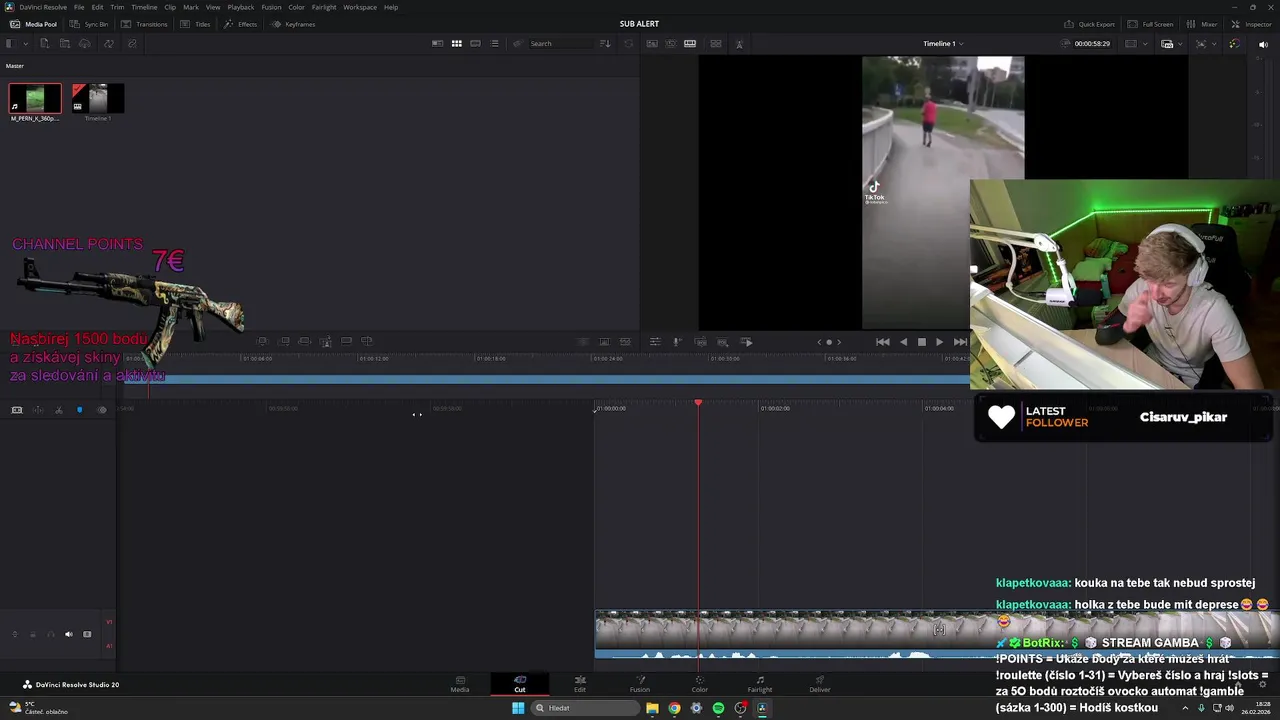Open the File menu
The width and height of the screenshot is (1280, 720).
point(79,7)
